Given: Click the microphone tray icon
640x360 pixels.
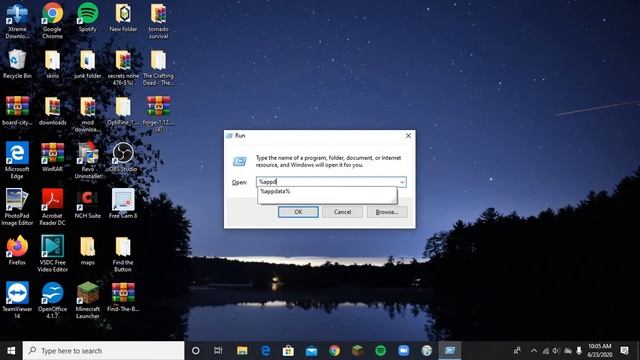Looking at the screenshot, I should pyautogui.click(x=579, y=351).
